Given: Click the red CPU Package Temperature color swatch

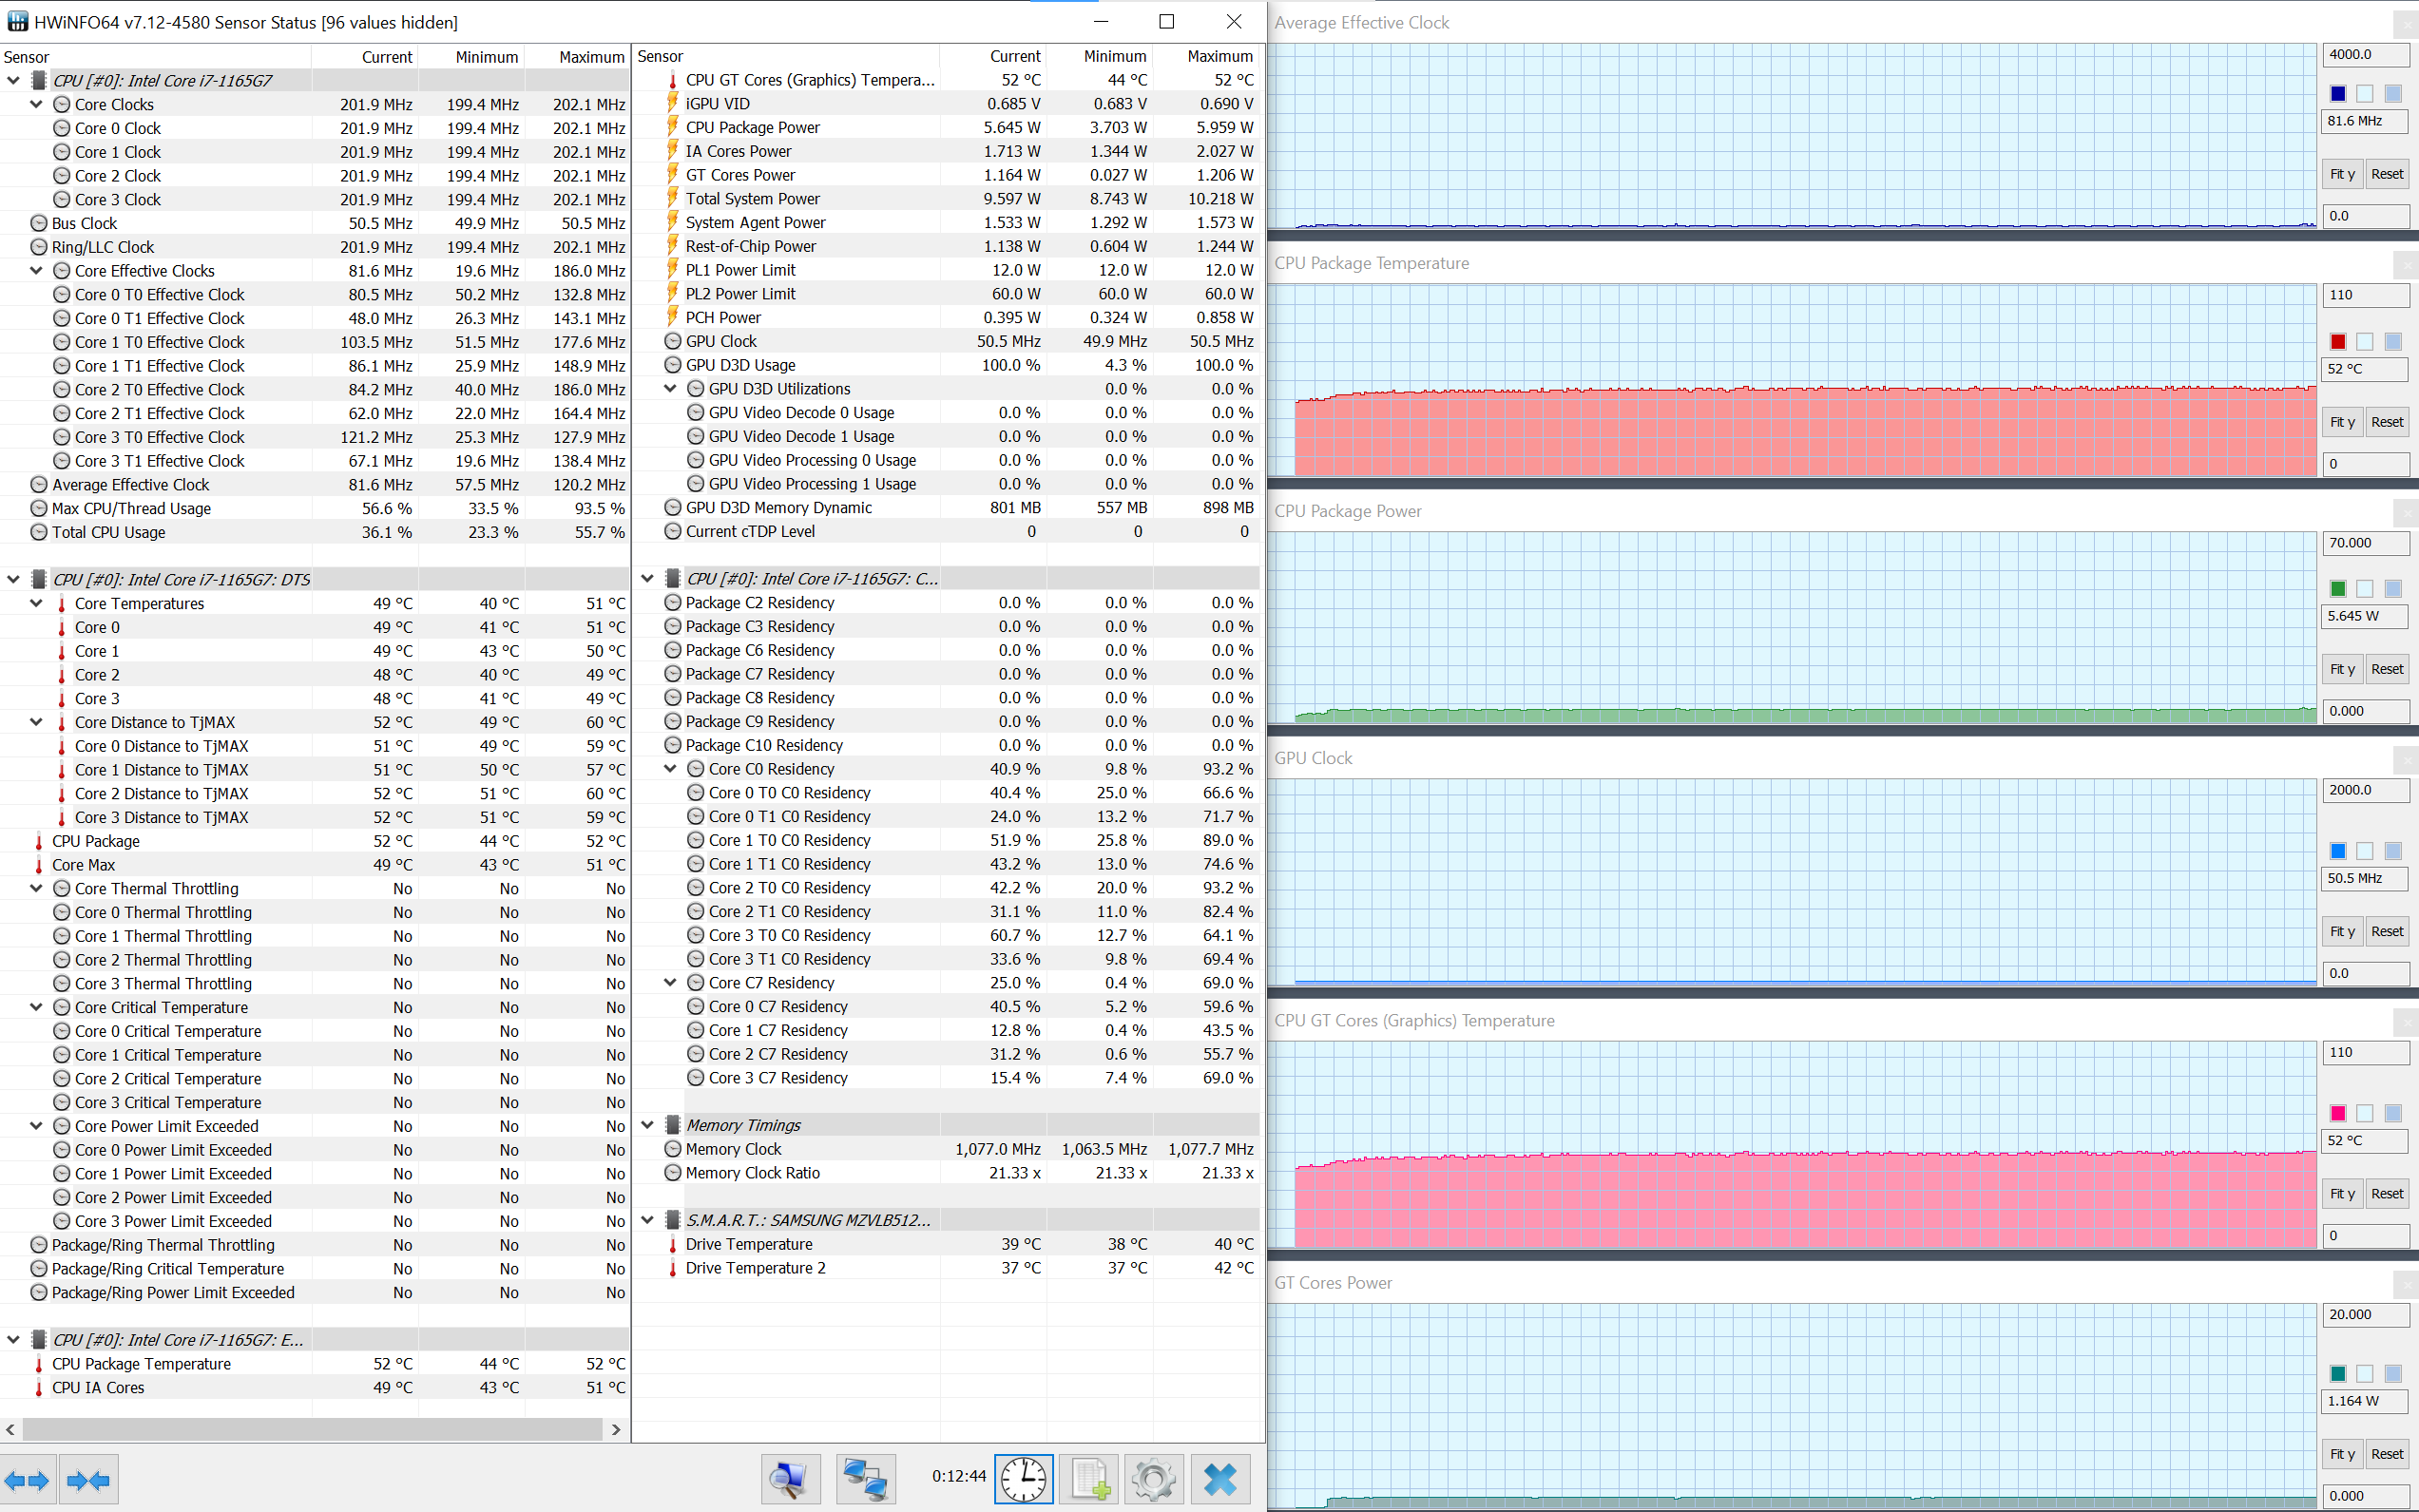Looking at the screenshot, I should pos(2338,342).
